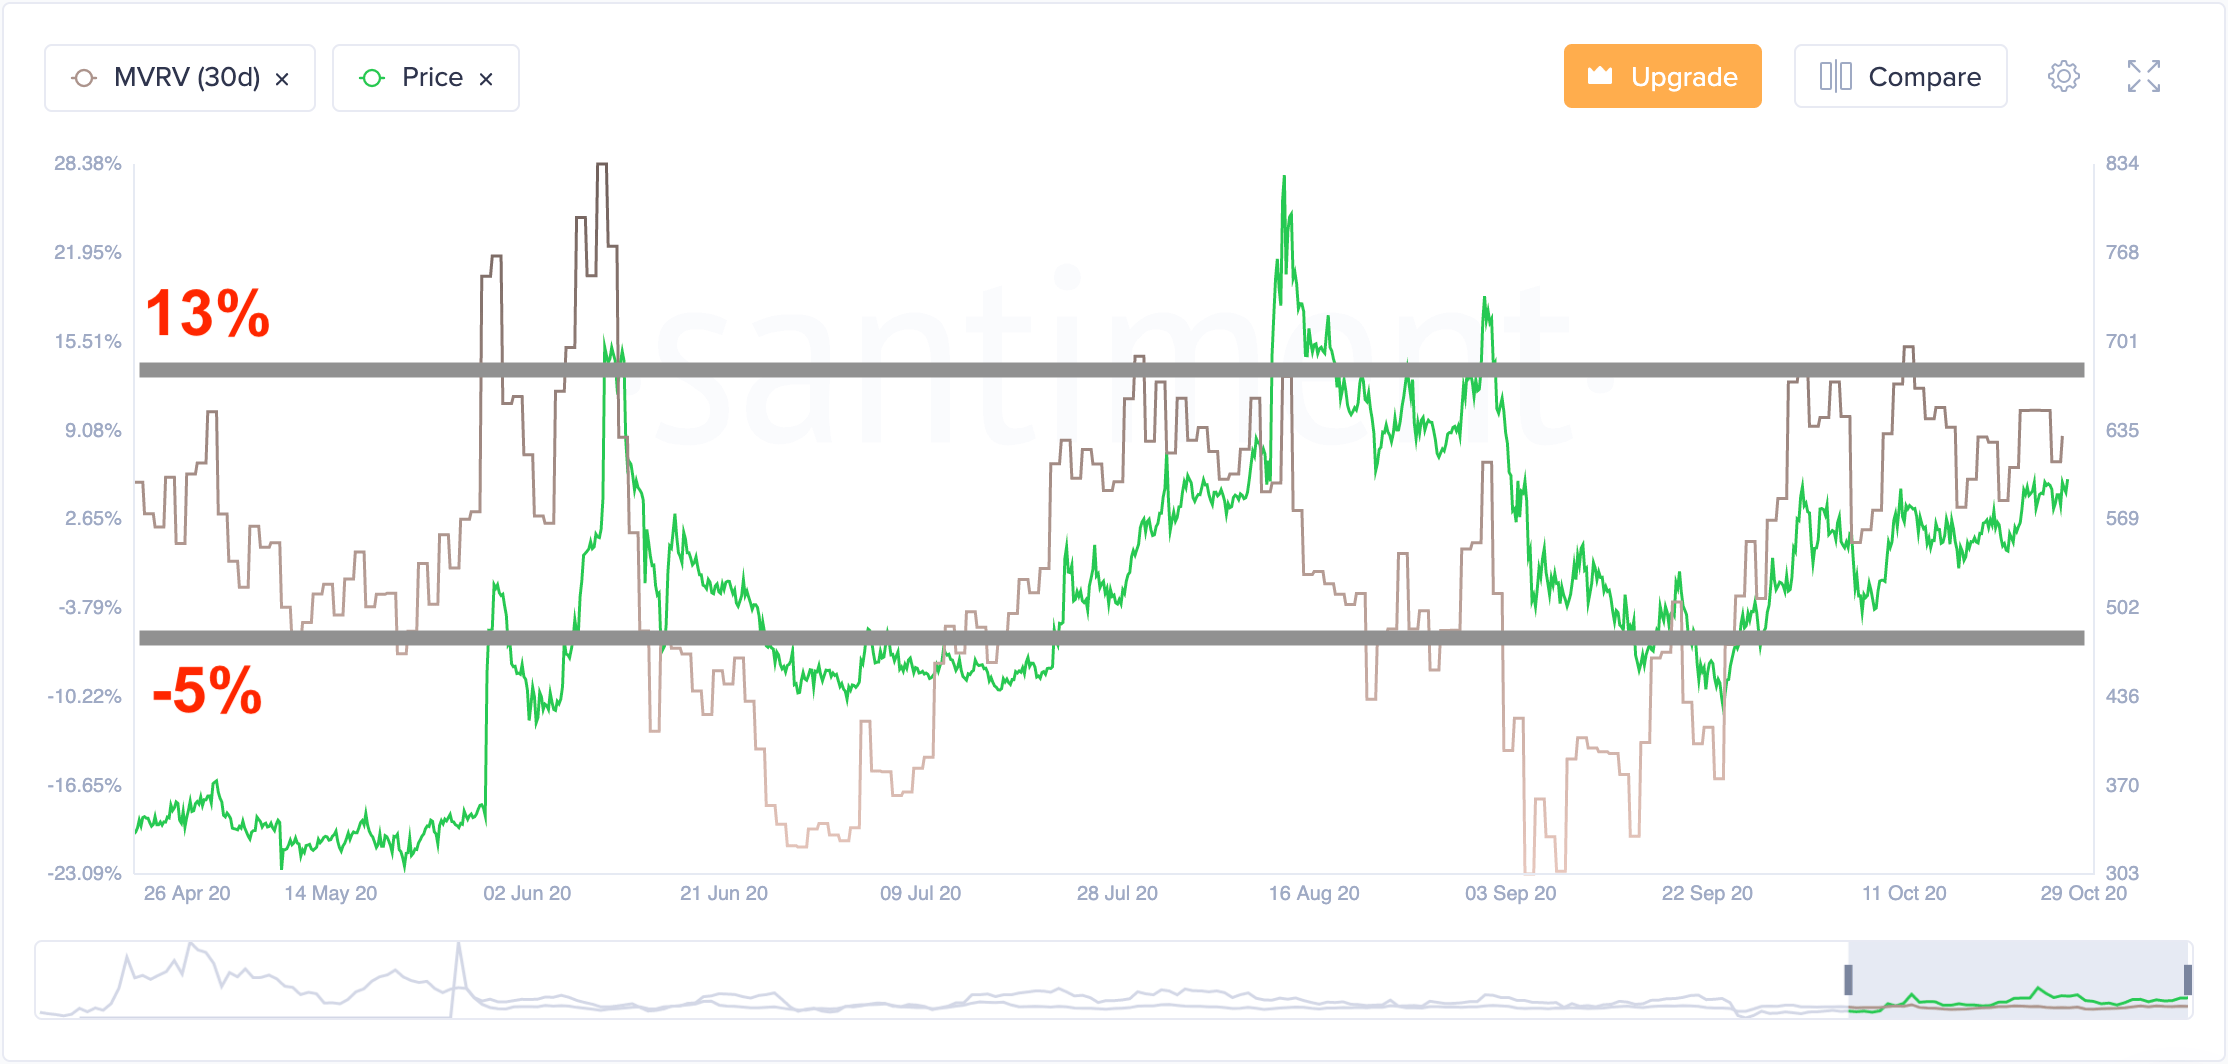Click the 13% upper horizontal line

click(1112, 370)
